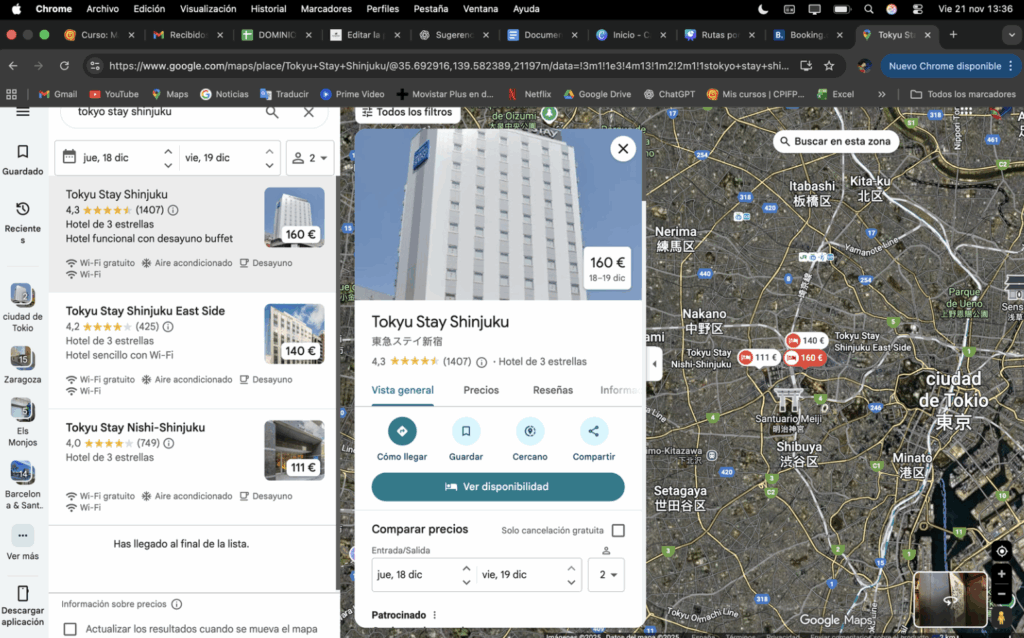Click the map's locate-me icon

1001,551
